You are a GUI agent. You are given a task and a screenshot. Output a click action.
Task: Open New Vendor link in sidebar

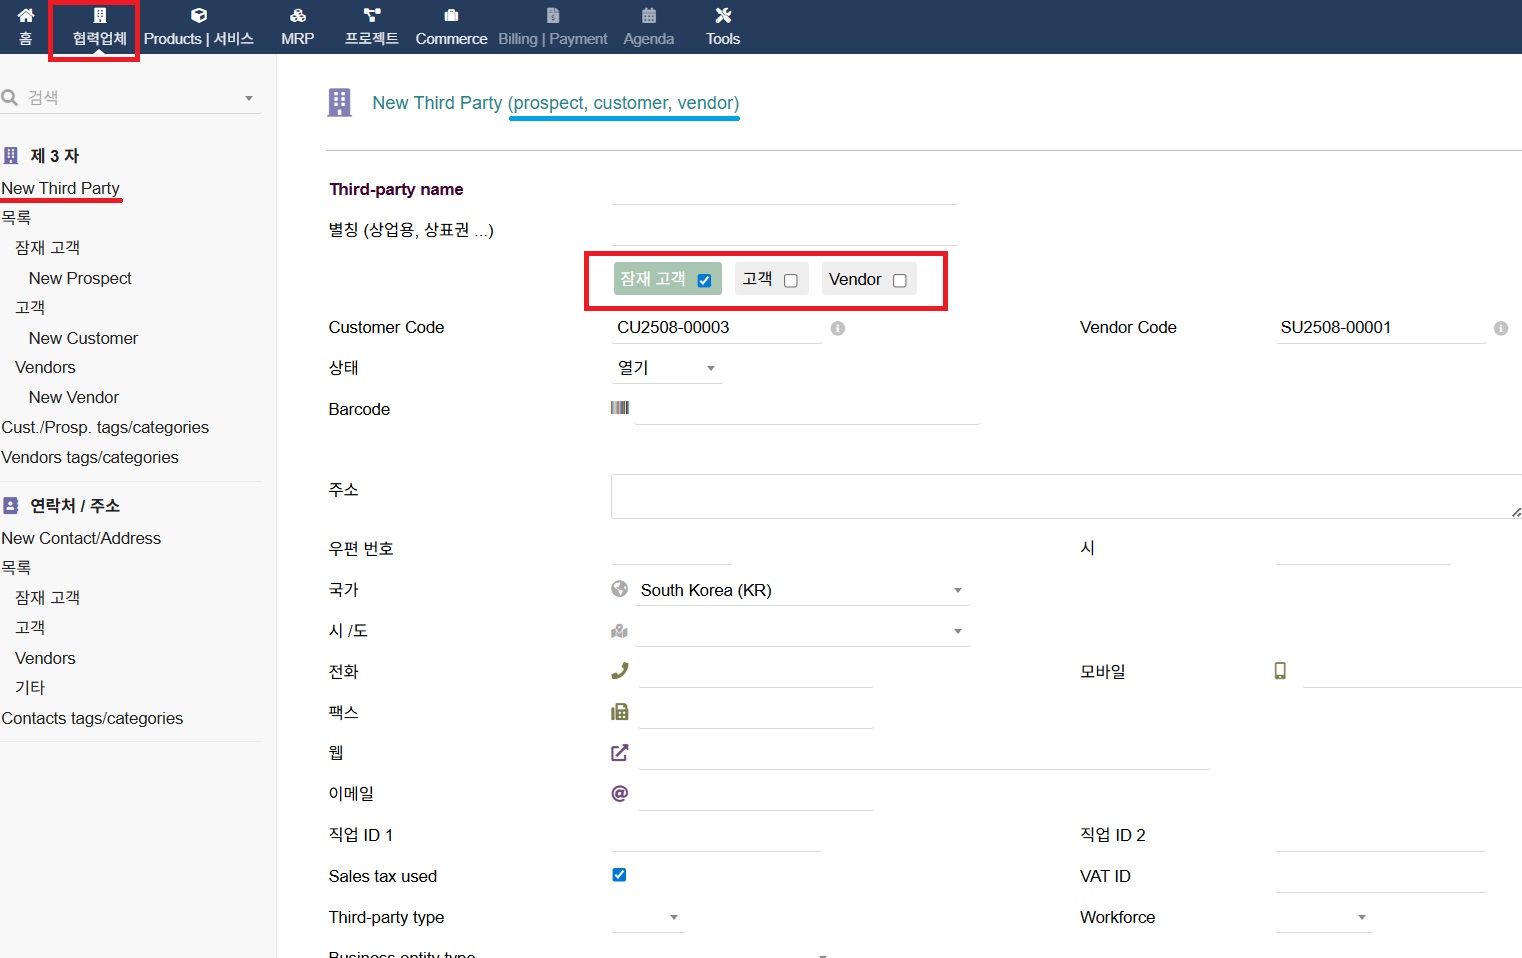[74, 397]
